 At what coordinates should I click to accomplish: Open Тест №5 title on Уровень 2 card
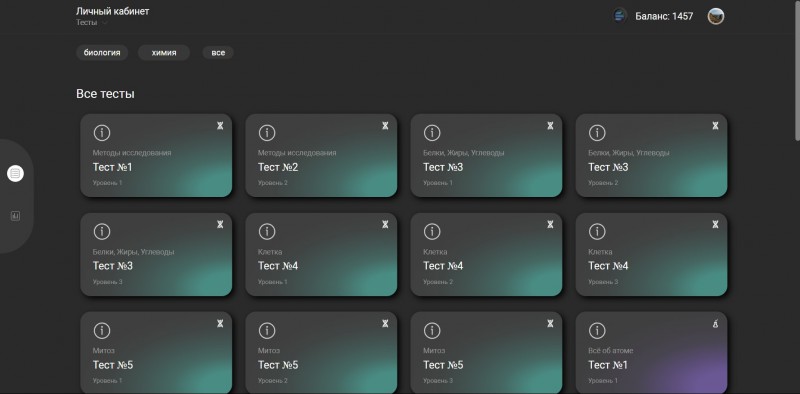(x=278, y=365)
